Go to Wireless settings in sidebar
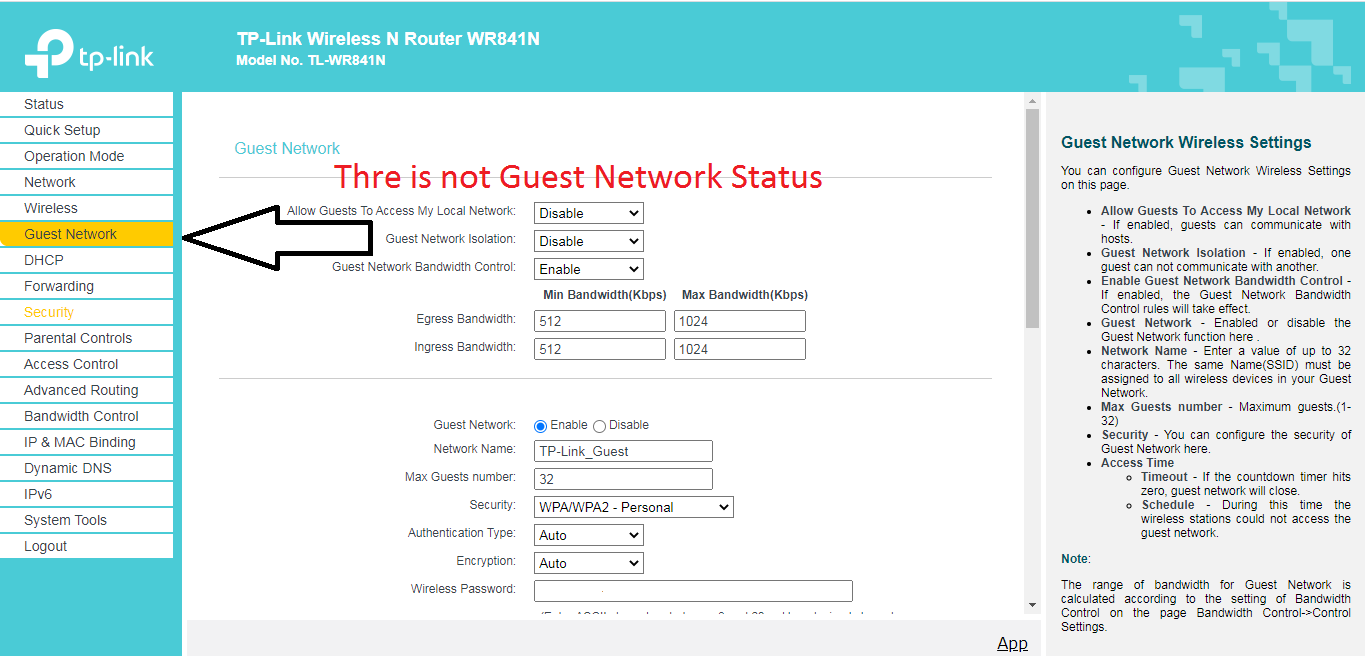 tap(51, 208)
